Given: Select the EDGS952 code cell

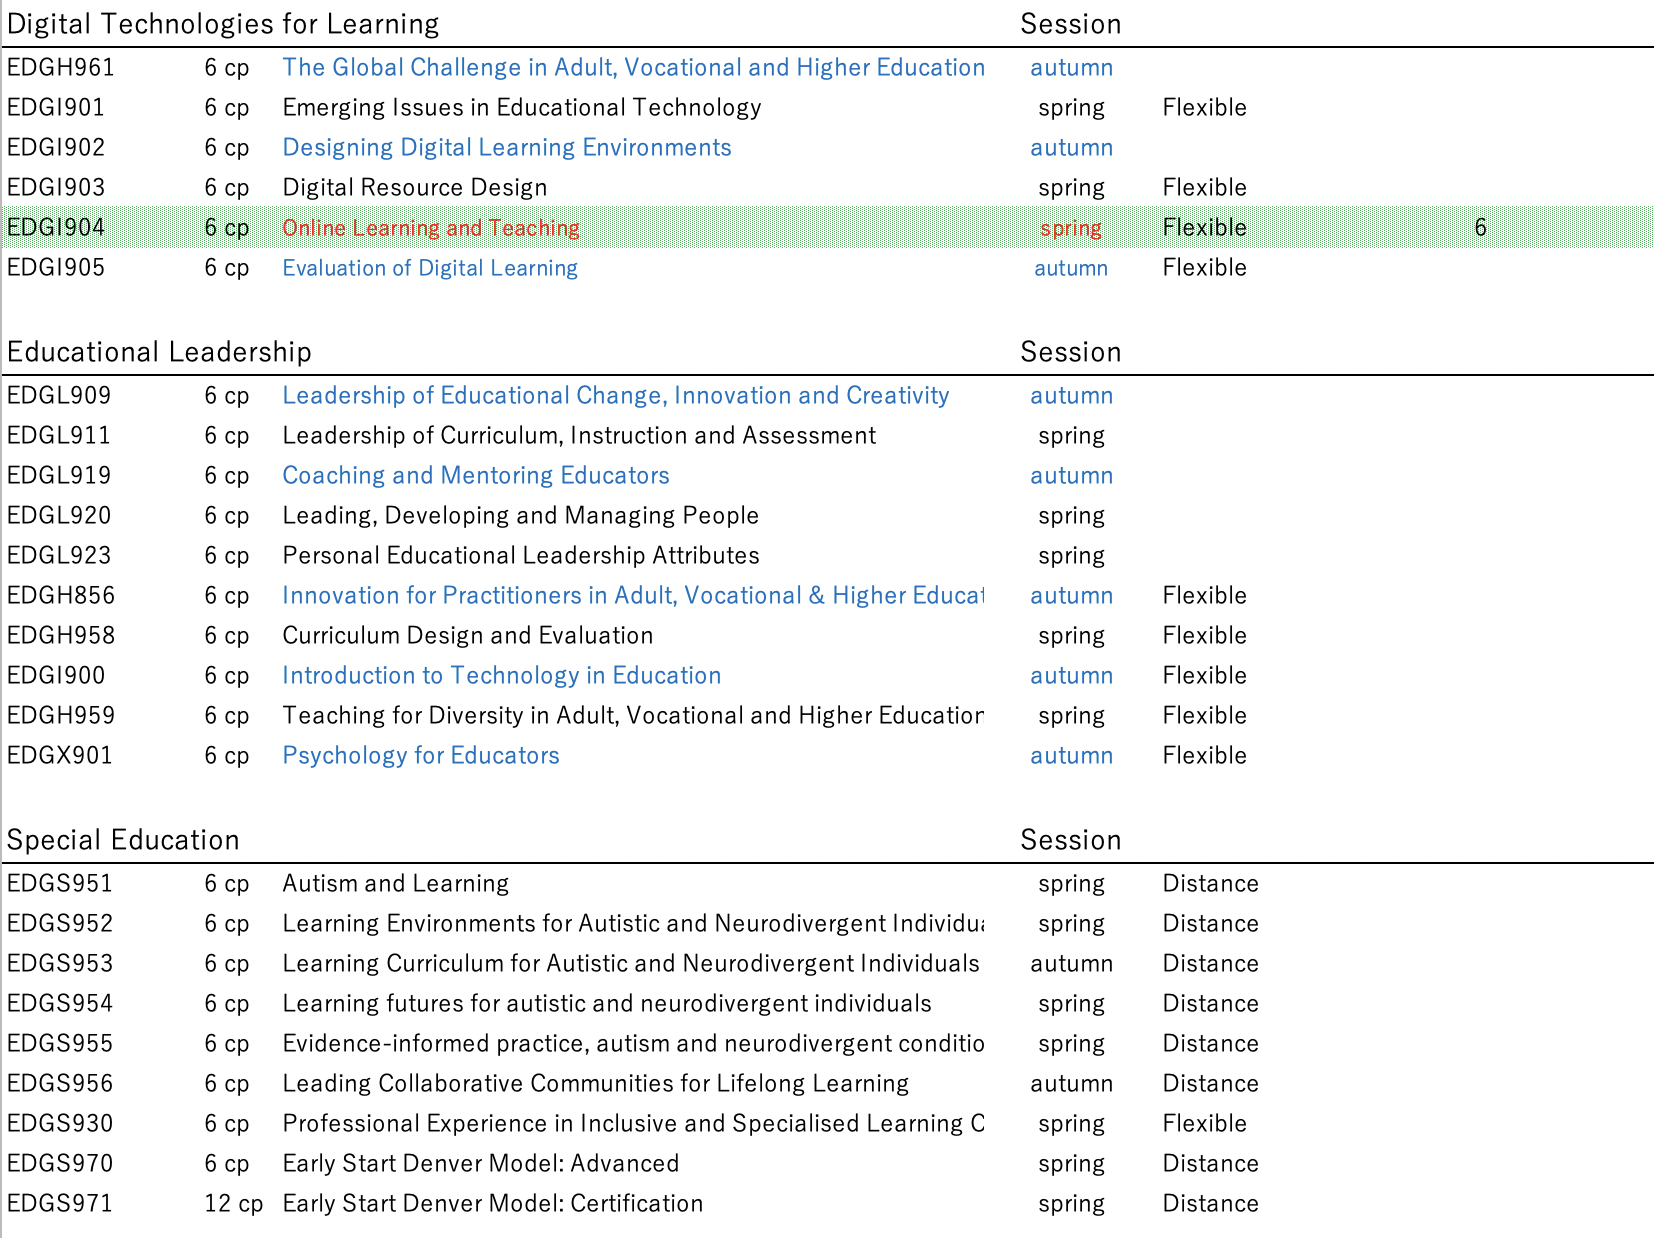Looking at the screenshot, I should tap(60, 923).
